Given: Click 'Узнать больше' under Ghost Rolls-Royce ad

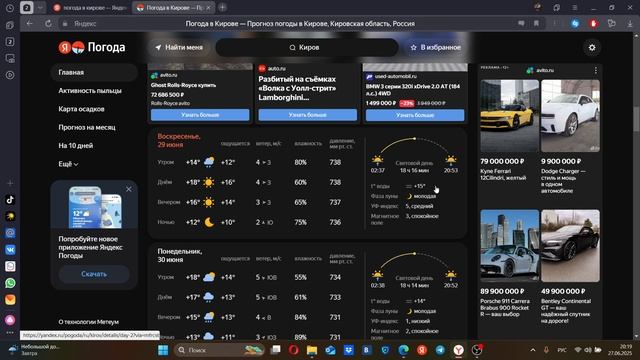Looking at the screenshot, I should [200, 115].
